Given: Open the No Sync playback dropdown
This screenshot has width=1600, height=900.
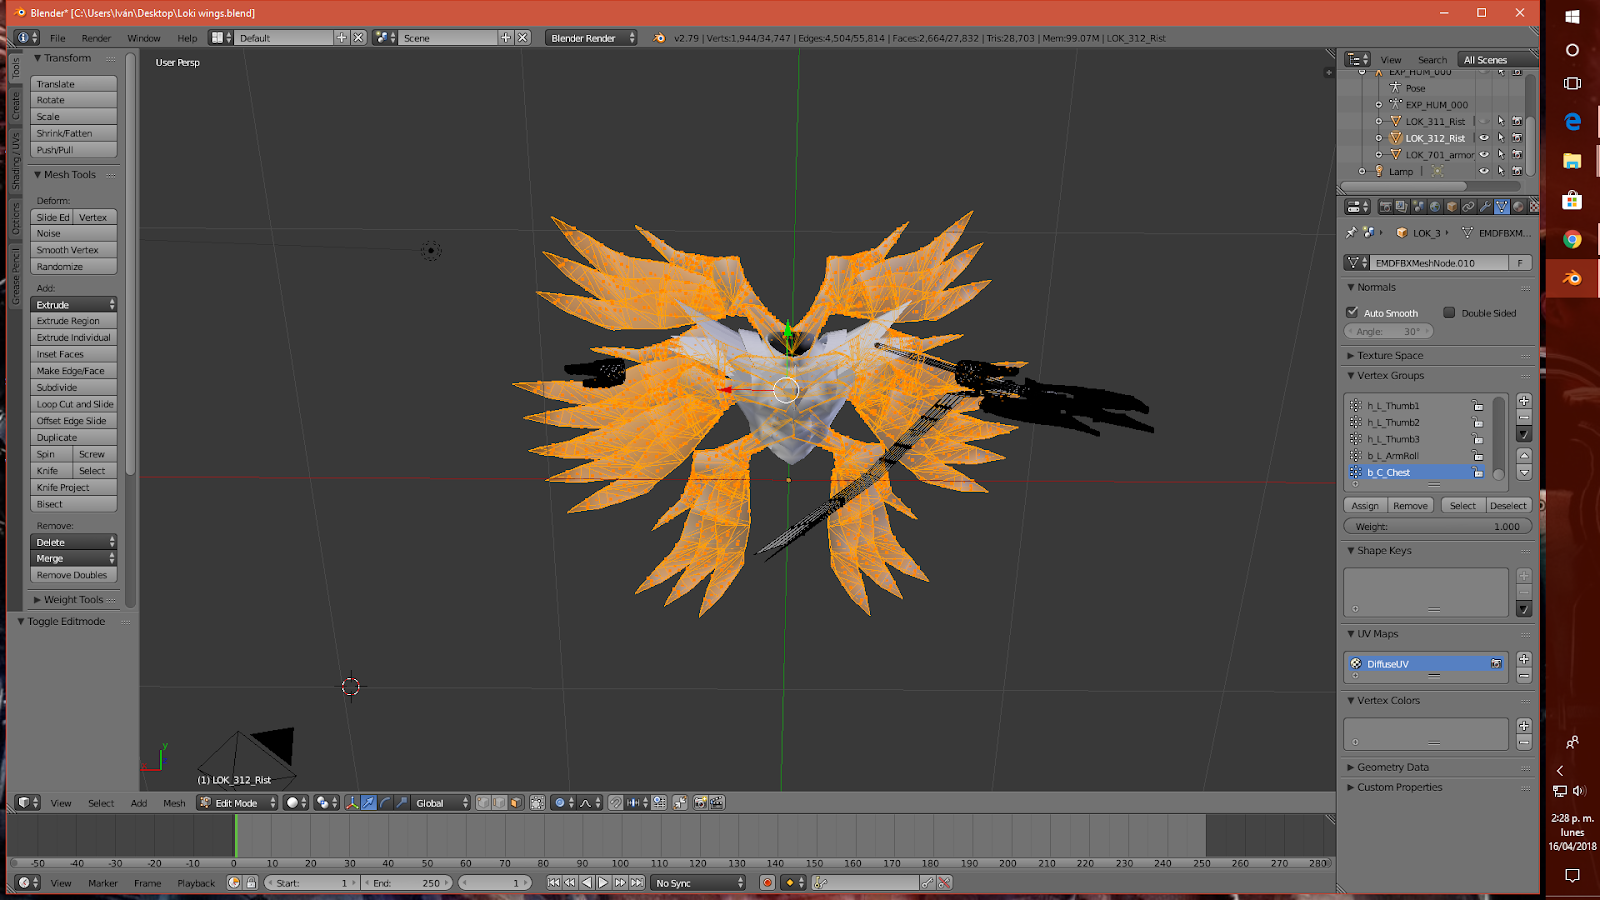Looking at the screenshot, I should [697, 883].
